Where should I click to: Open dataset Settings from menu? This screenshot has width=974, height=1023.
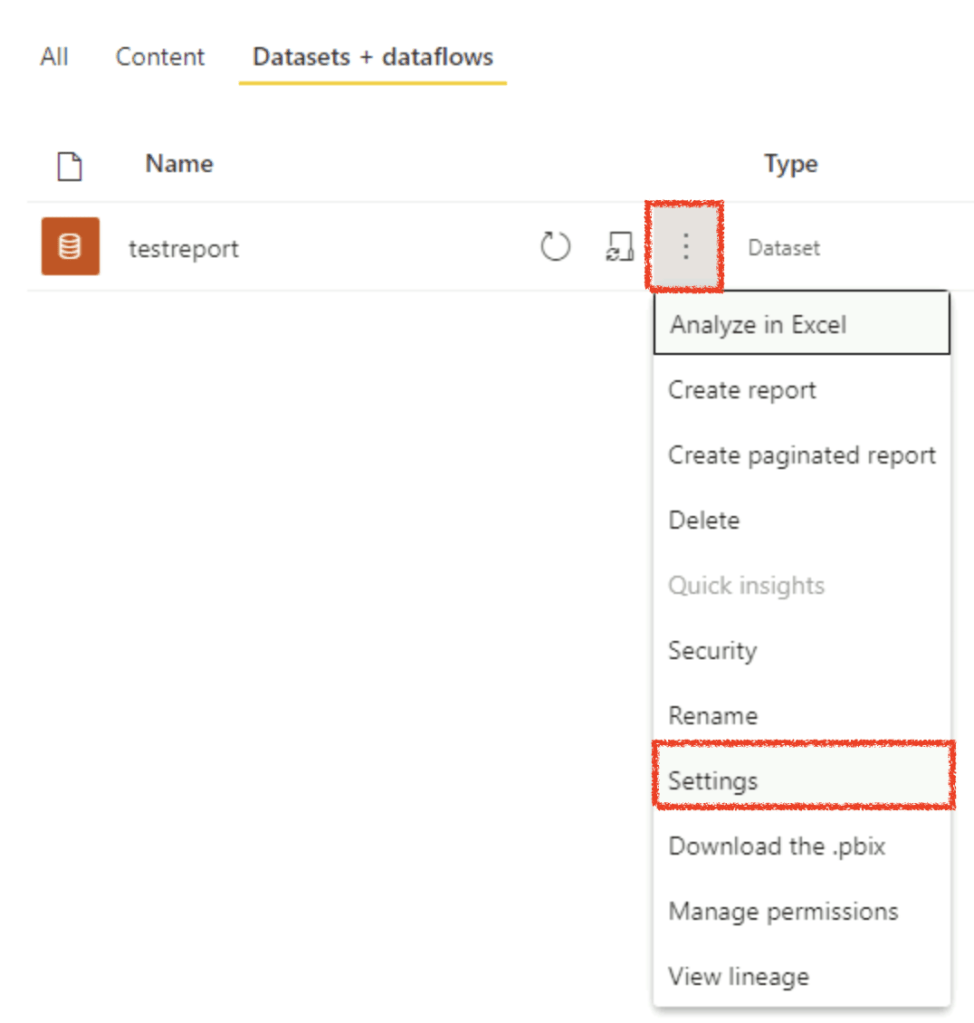click(713, 781)
